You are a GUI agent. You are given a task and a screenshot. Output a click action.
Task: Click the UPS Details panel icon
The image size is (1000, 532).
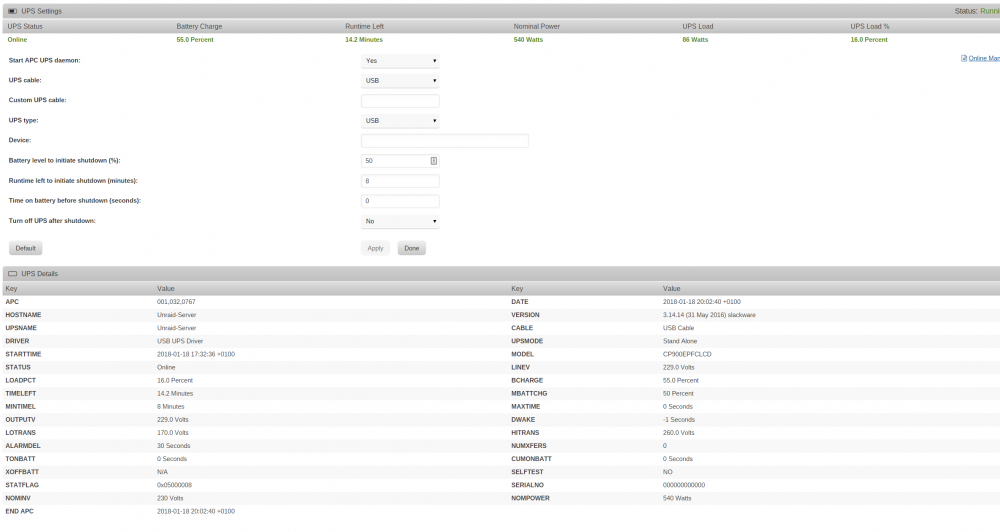(12, 274)
